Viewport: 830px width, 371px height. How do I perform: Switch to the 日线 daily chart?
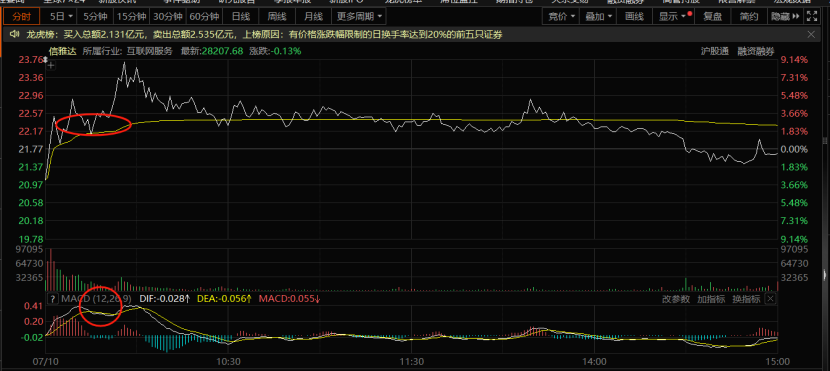[x=241, y=16]
